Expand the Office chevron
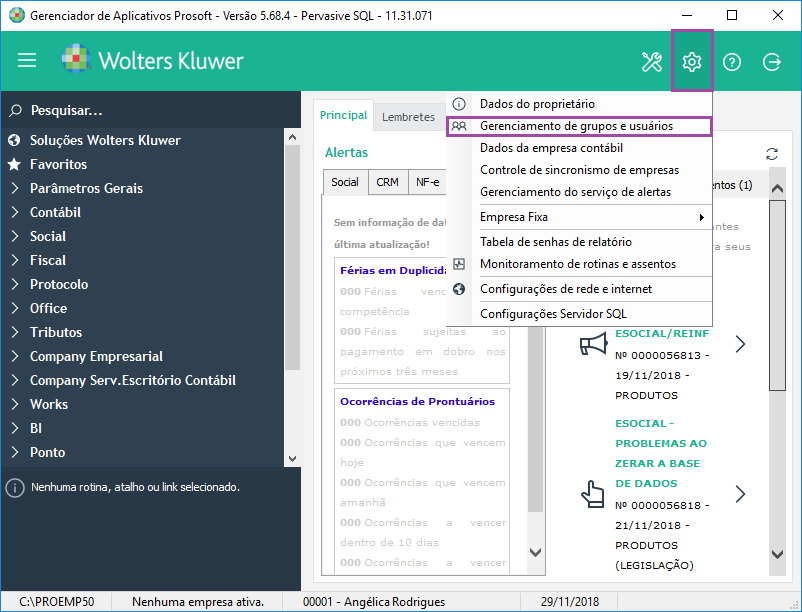 (15, 308)
